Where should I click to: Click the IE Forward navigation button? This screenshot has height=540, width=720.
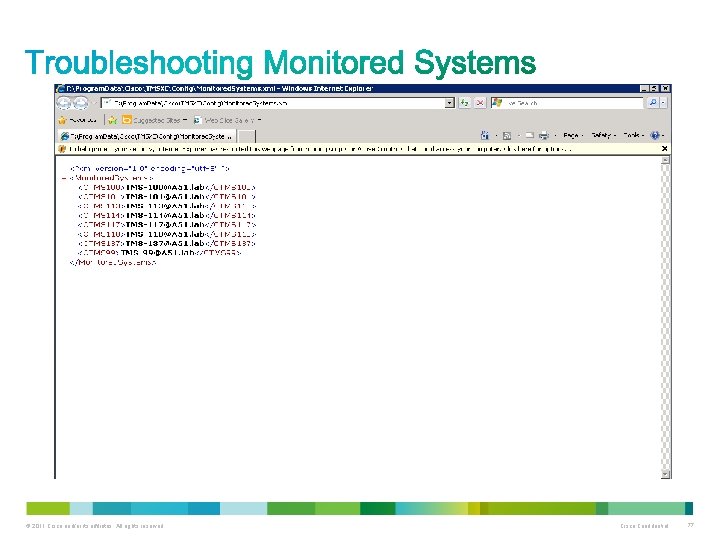pyautogui.click(x=81, y=103)
